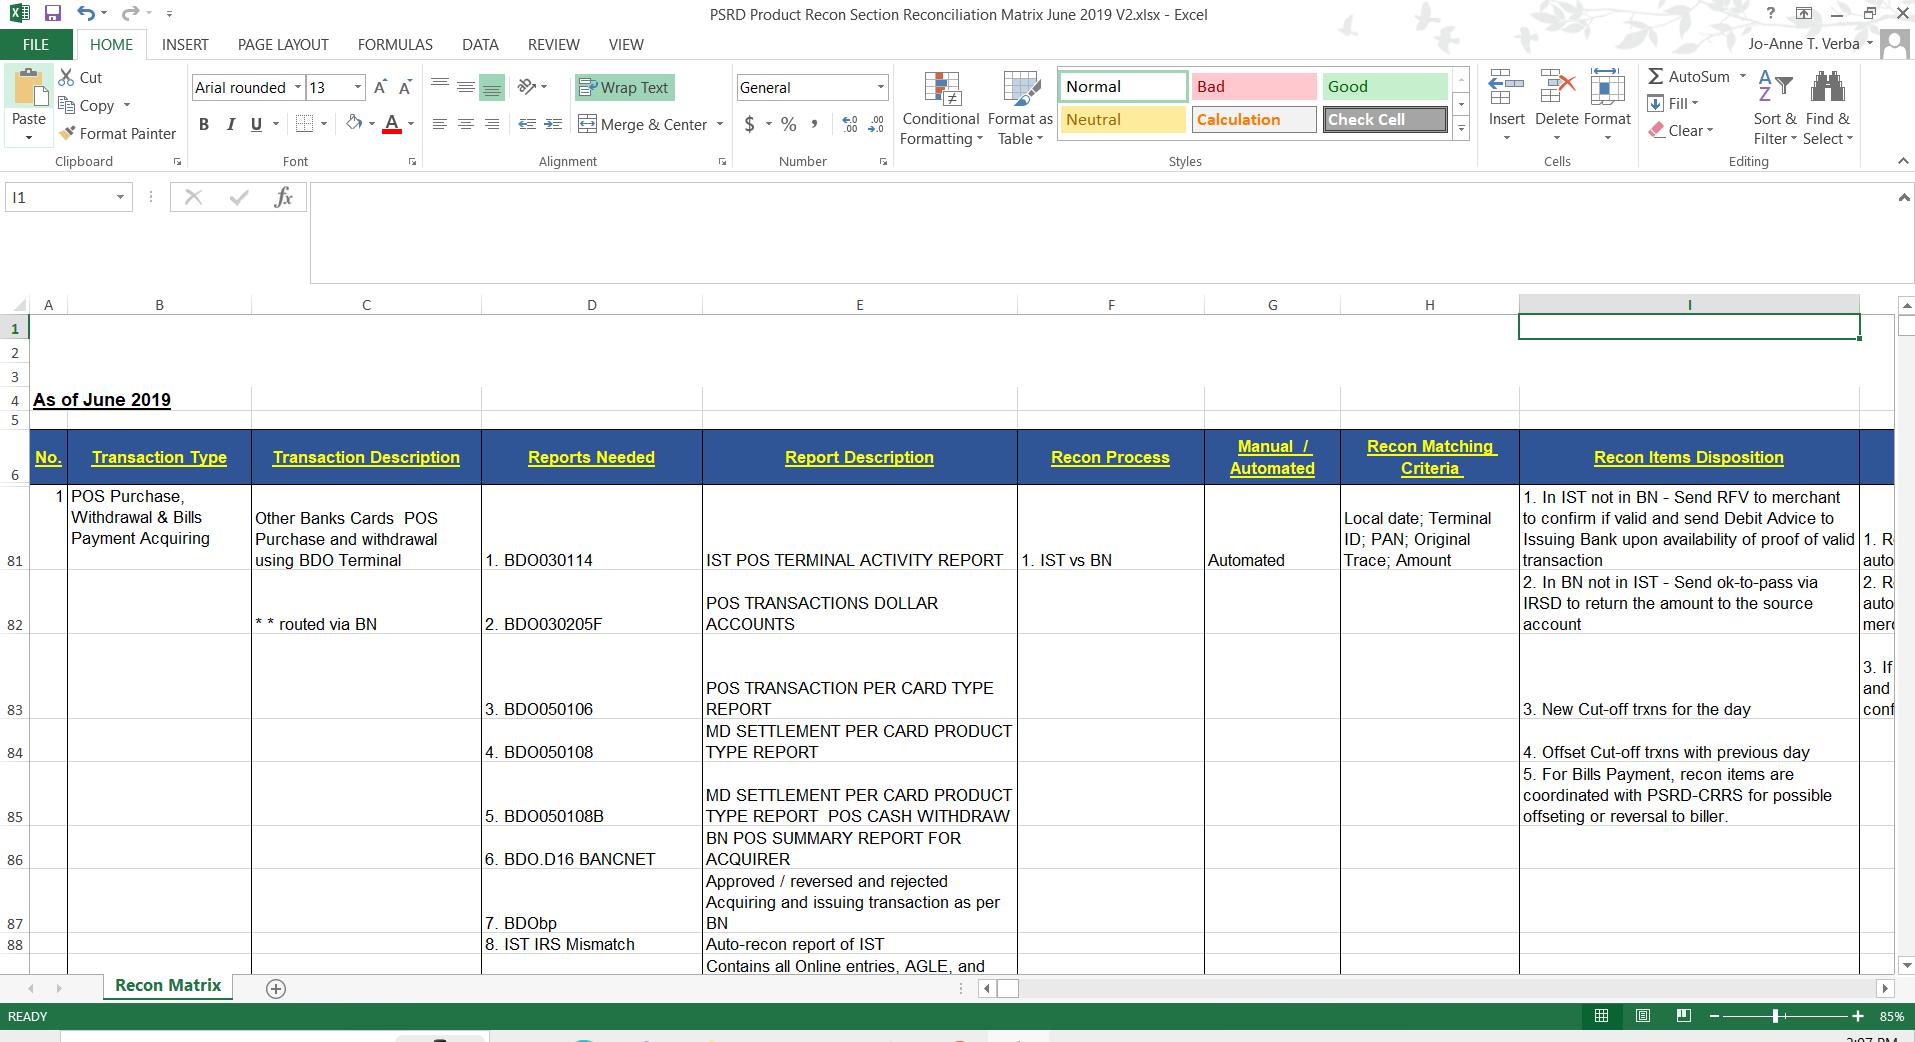Open Sort & Filter menu

point(1775,108)
